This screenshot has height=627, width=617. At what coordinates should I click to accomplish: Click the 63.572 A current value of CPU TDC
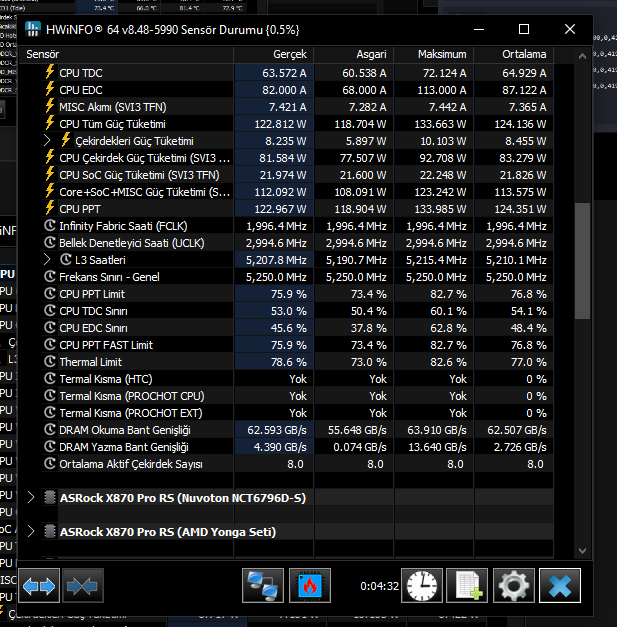[x=284, y=73]
